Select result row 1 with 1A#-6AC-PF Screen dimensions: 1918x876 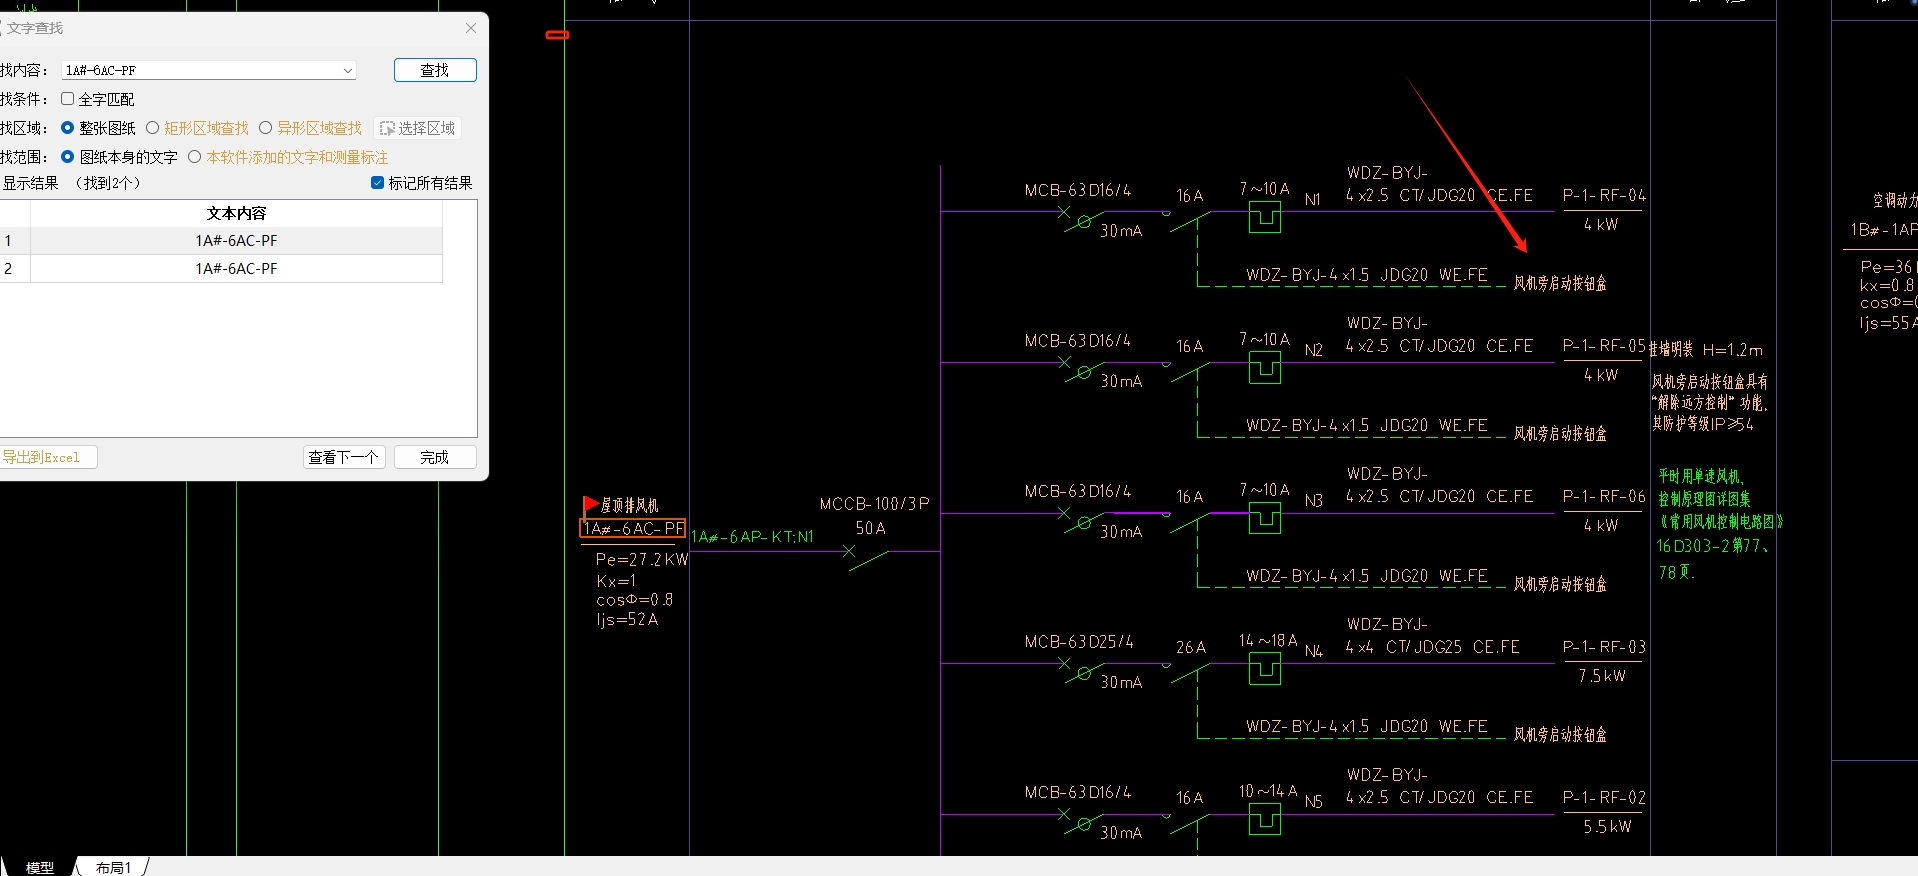(221, 241)
